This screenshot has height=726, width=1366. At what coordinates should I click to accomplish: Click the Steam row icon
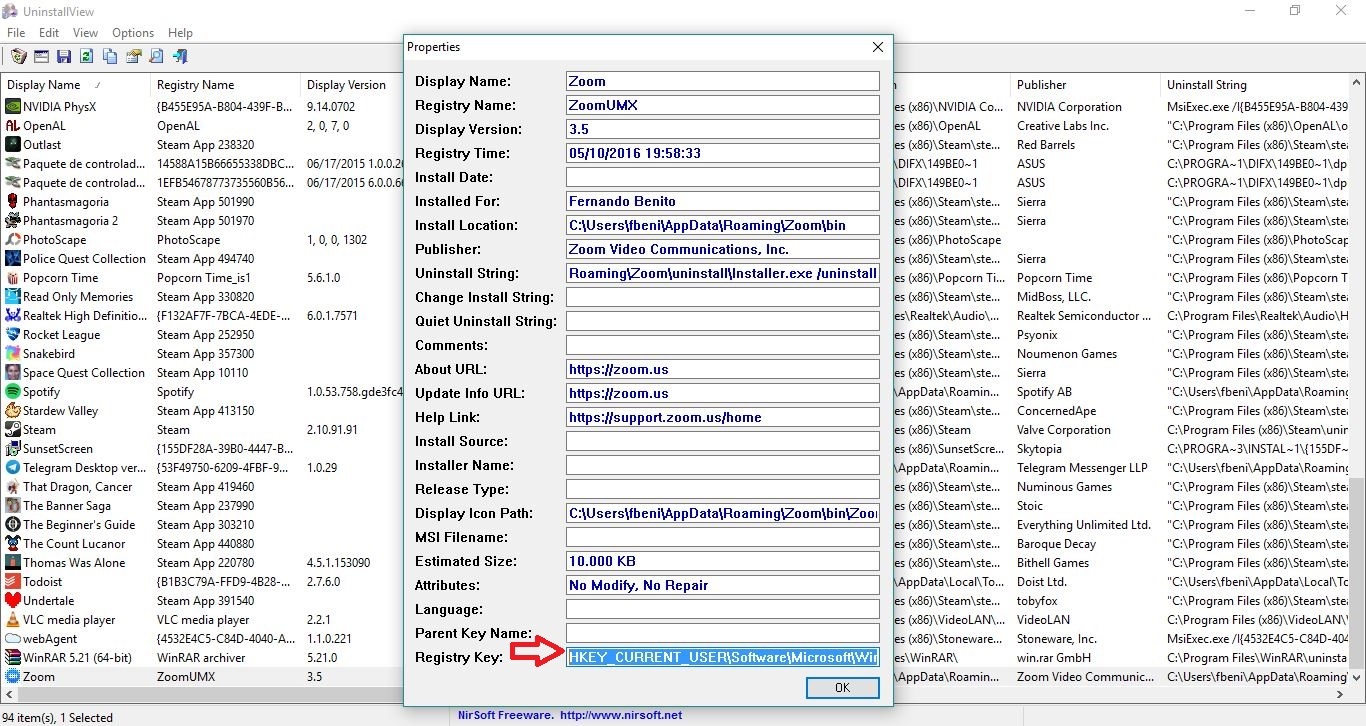(x=13, y=430)
